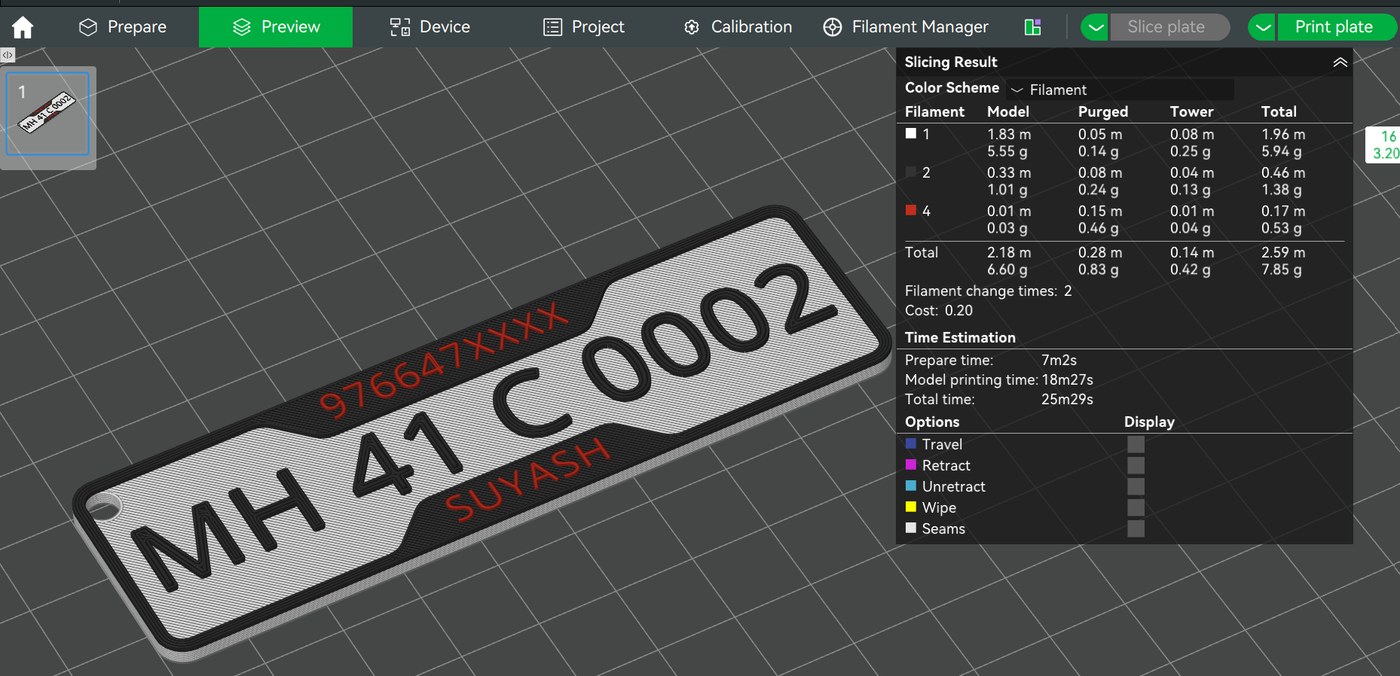This screenshot has width=1400, height=676.
Task: Click the 'Travel' option label
Action: [942, 444]
